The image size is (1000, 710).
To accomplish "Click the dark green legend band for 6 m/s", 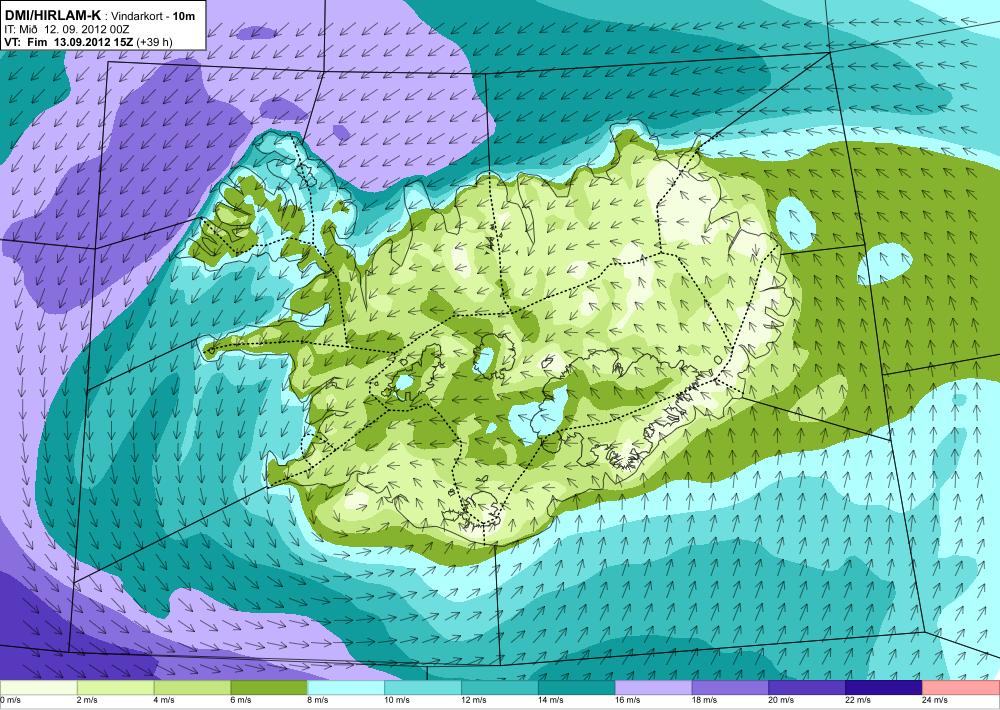I will click(x=268, y=688).
